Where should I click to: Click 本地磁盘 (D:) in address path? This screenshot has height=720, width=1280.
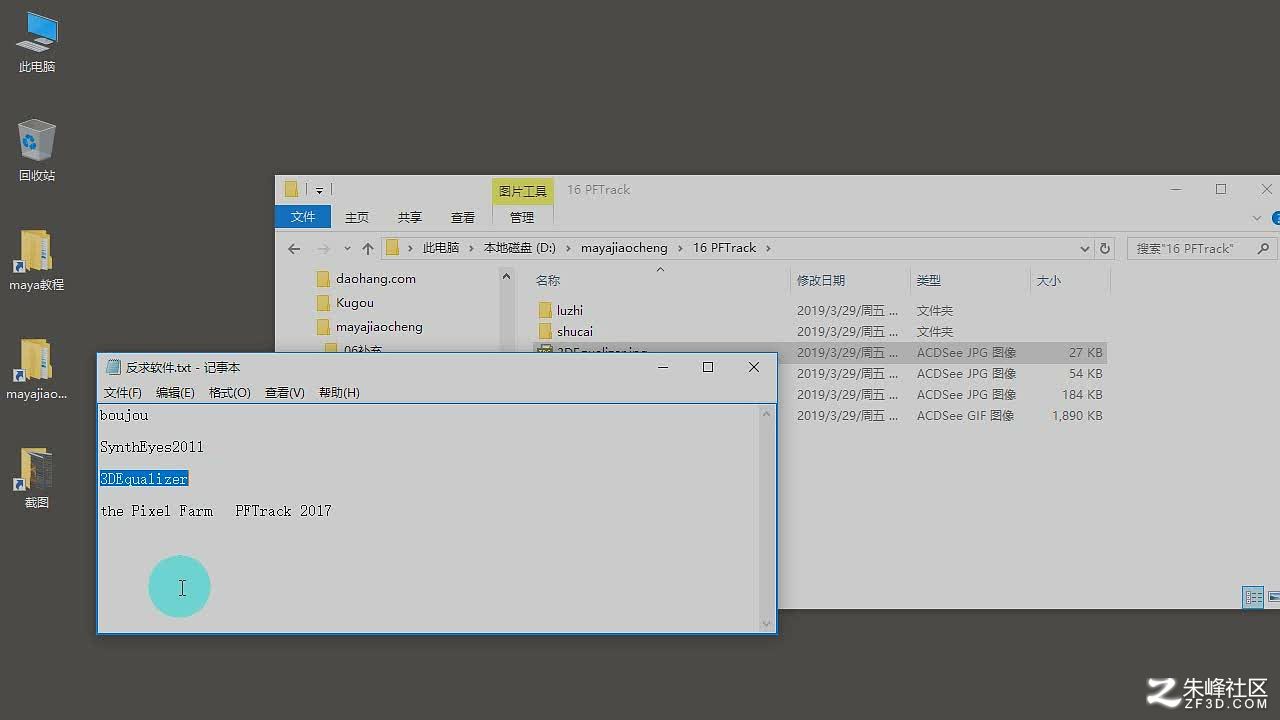[519, 248]
